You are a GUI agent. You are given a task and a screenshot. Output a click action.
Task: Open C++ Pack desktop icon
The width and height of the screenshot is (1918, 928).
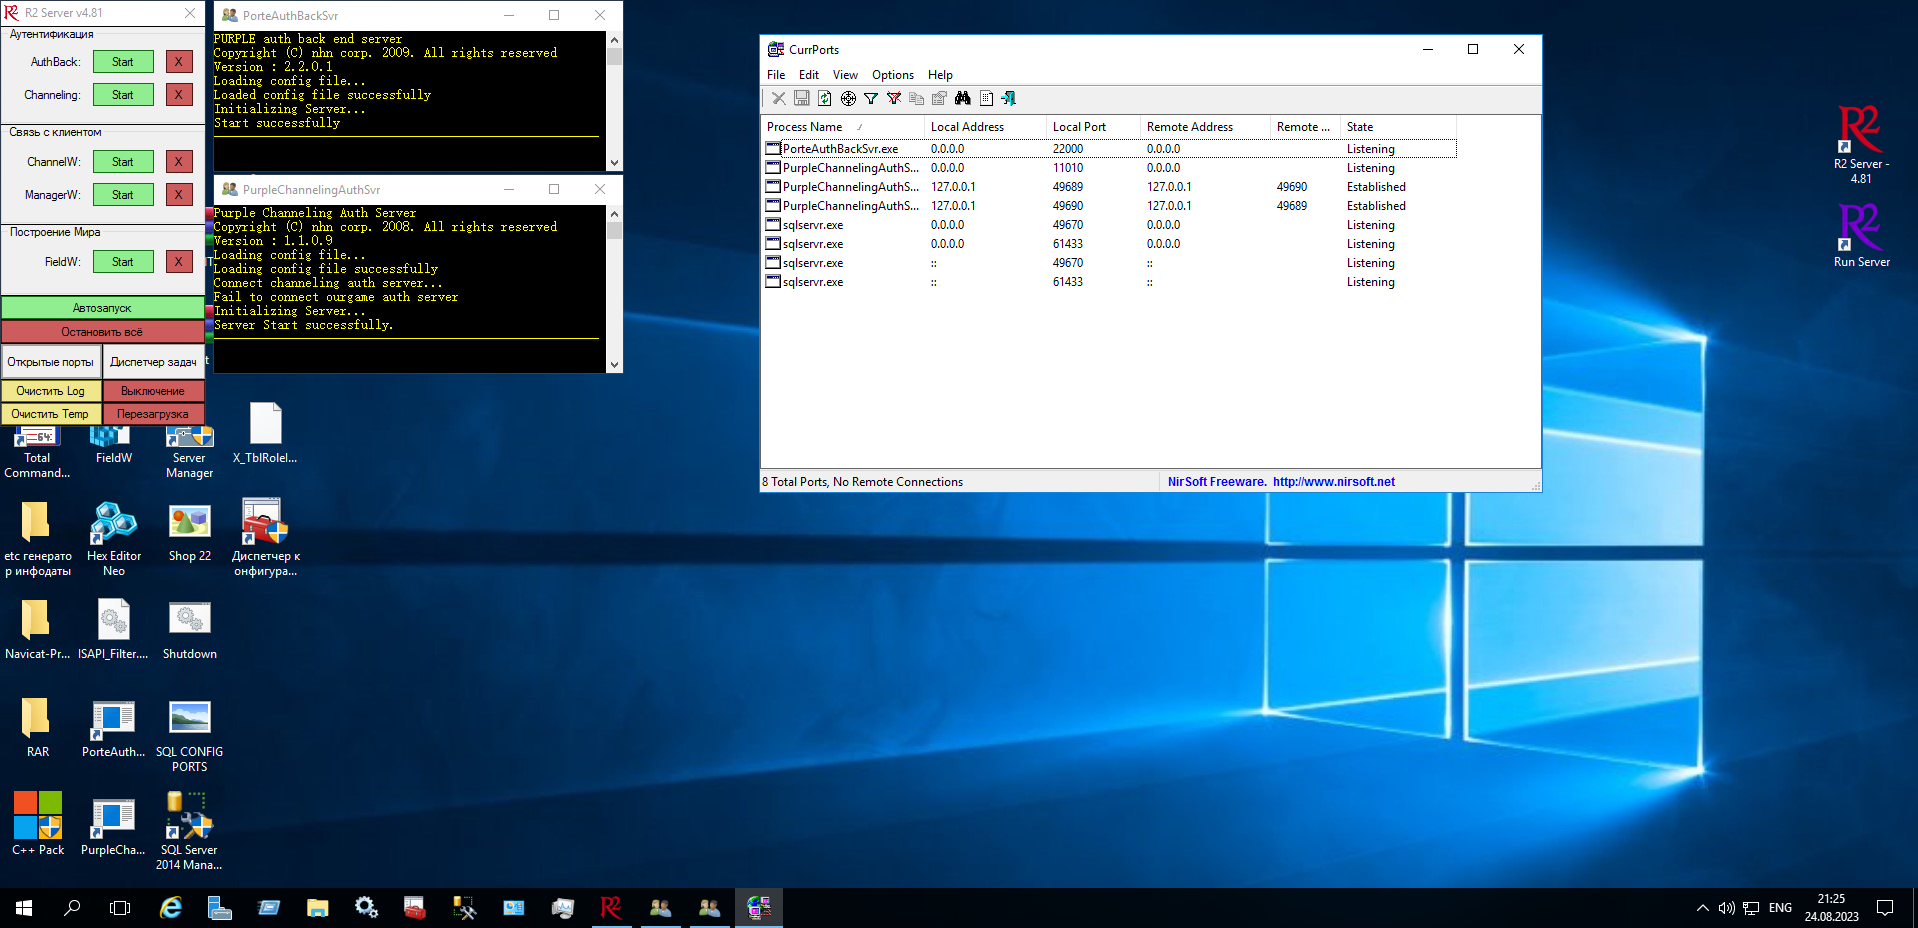(x=38, y=824)
